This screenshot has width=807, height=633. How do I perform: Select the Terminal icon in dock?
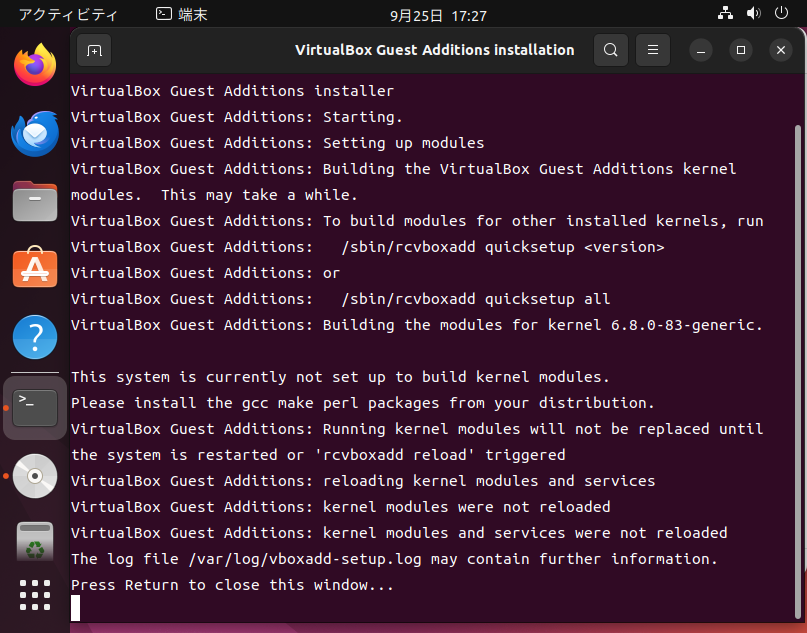[35, 407]
